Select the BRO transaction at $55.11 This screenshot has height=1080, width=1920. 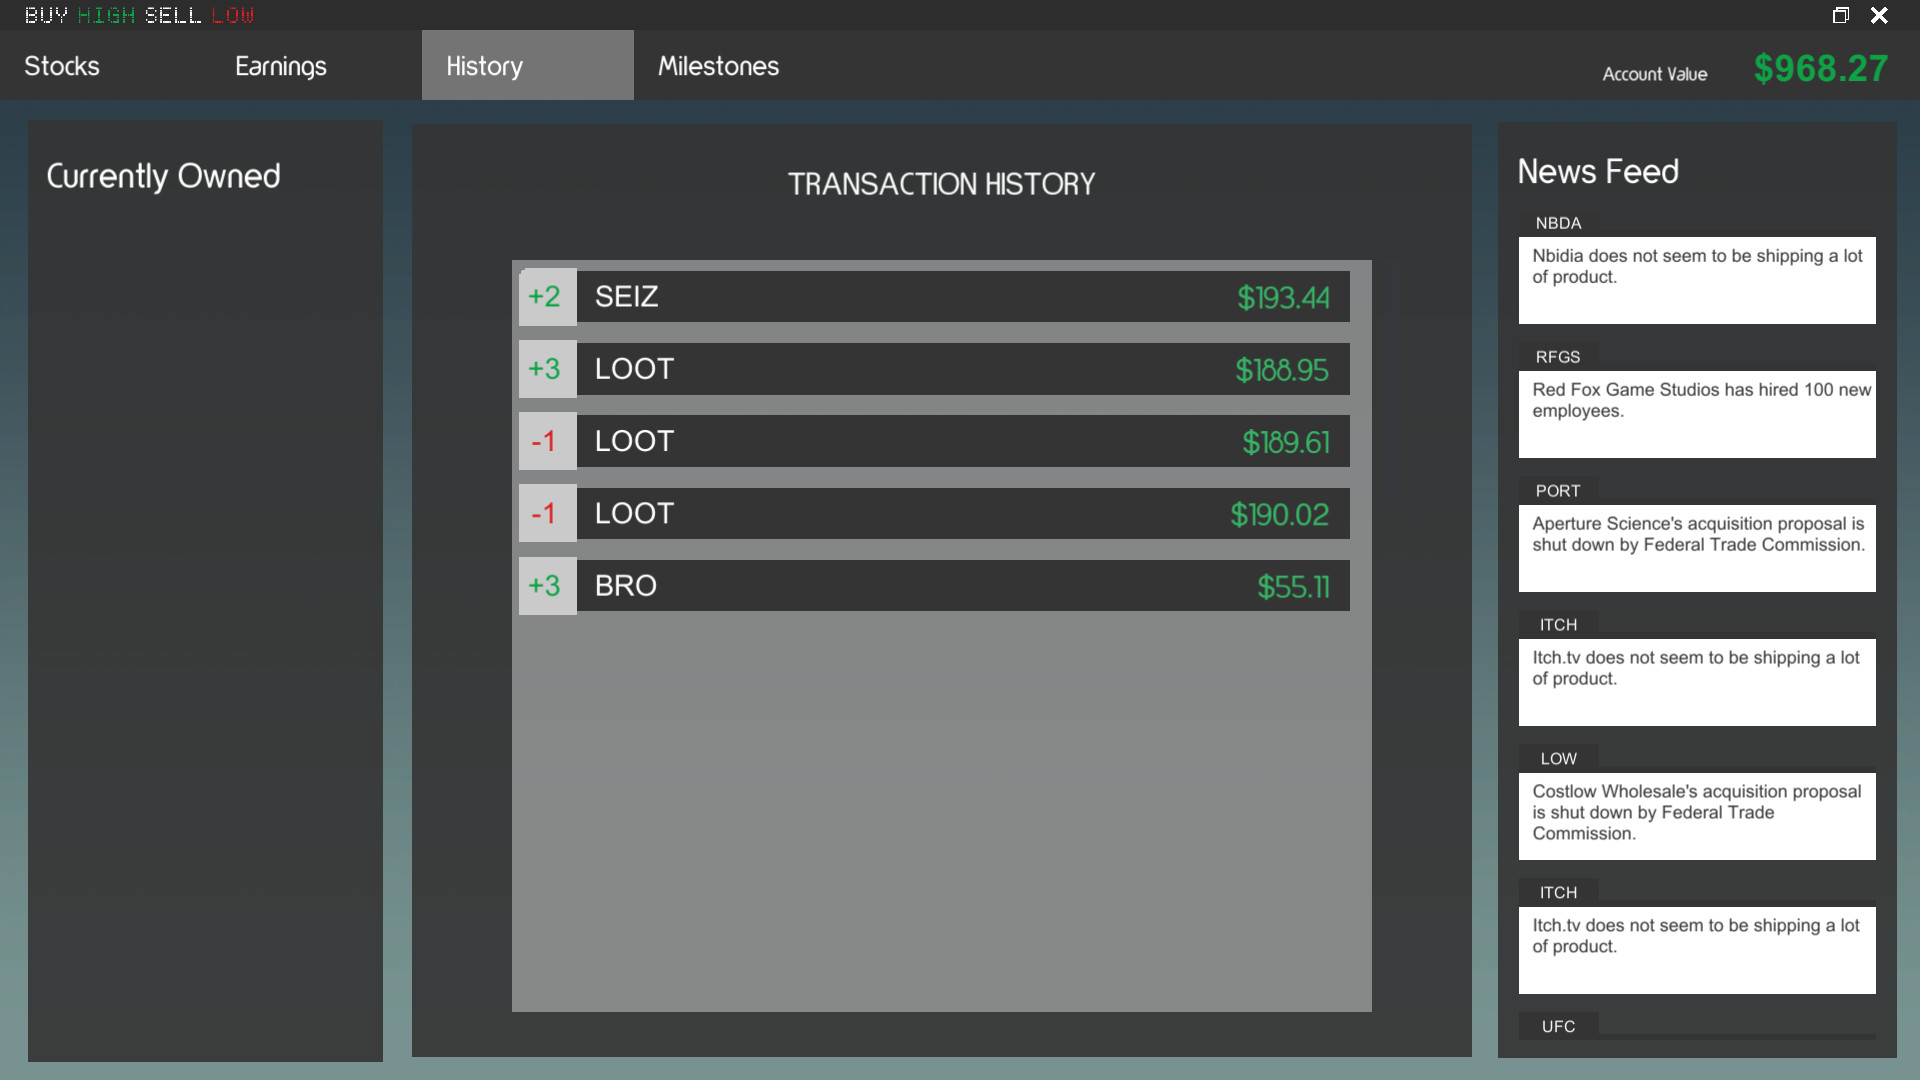962,586
